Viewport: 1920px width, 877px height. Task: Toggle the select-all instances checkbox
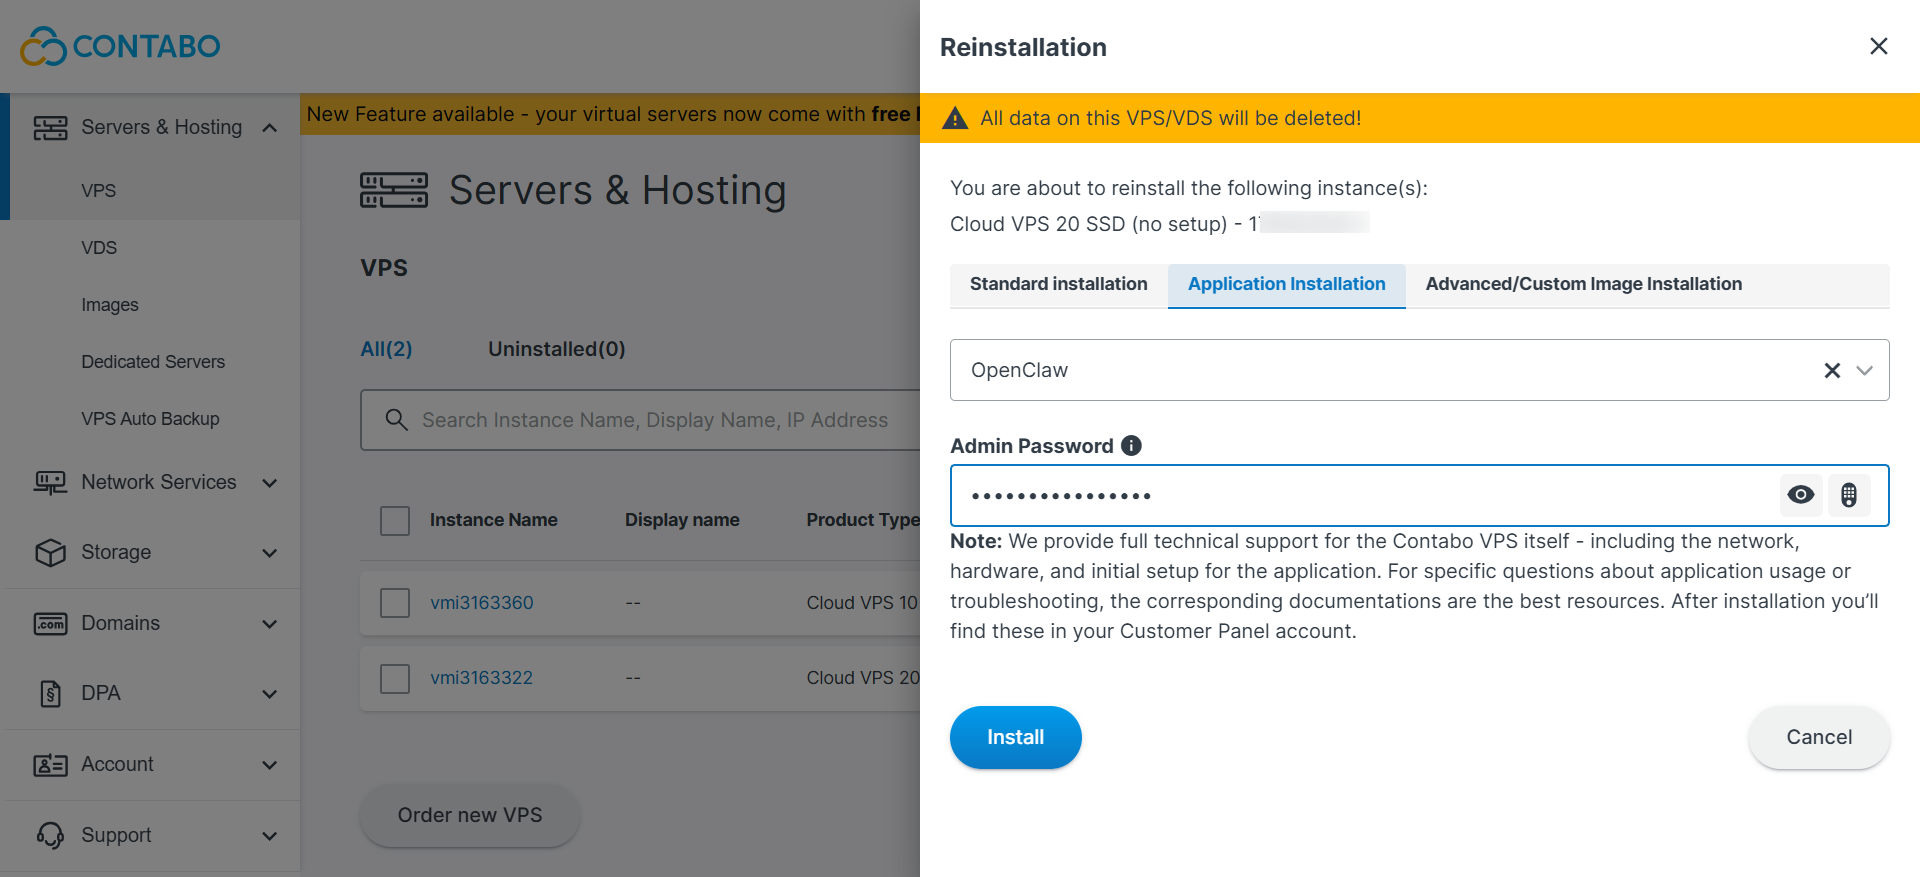(395, 520)
